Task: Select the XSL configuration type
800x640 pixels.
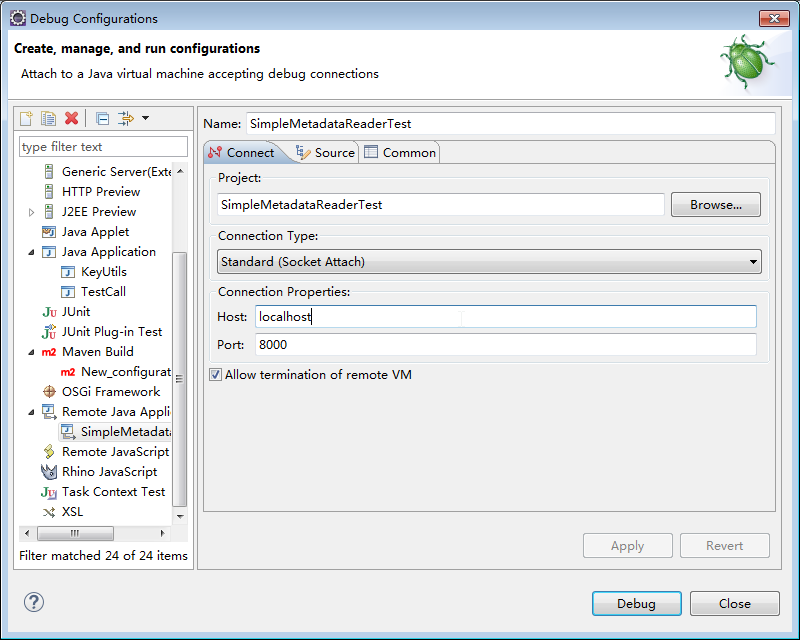Action: tap(63, 511)
